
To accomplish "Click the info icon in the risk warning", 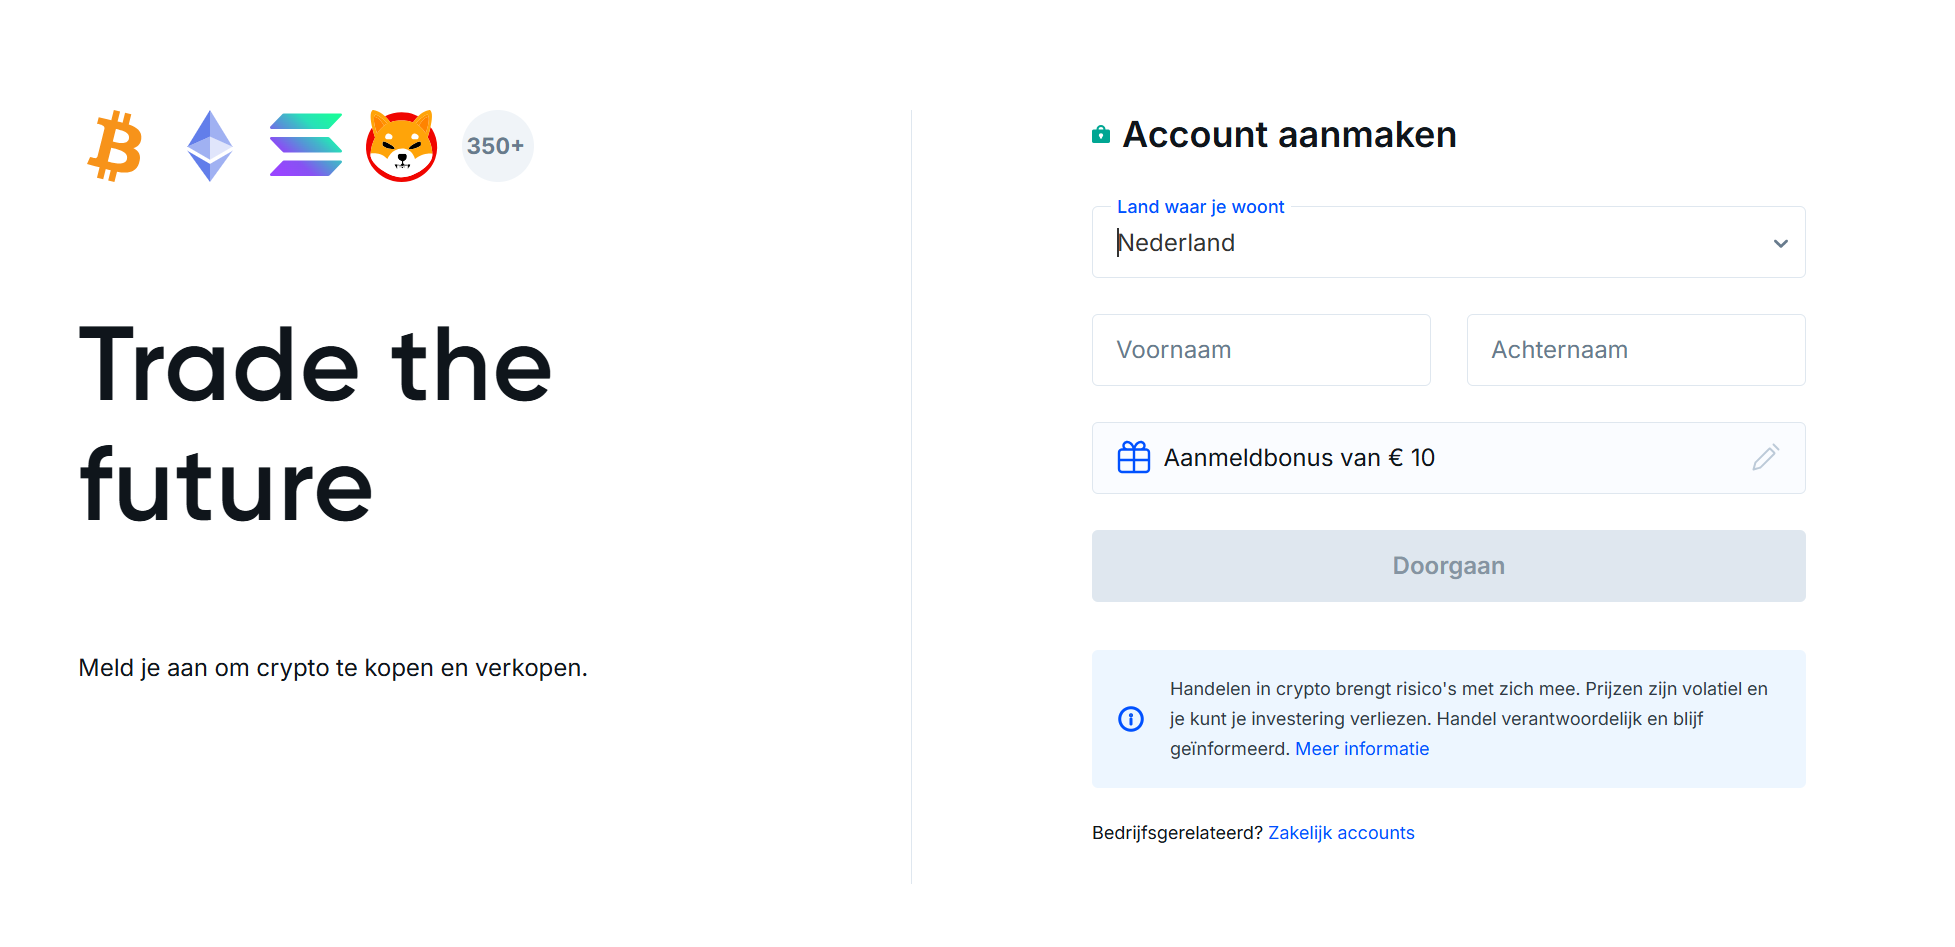I will (1131, 718).
